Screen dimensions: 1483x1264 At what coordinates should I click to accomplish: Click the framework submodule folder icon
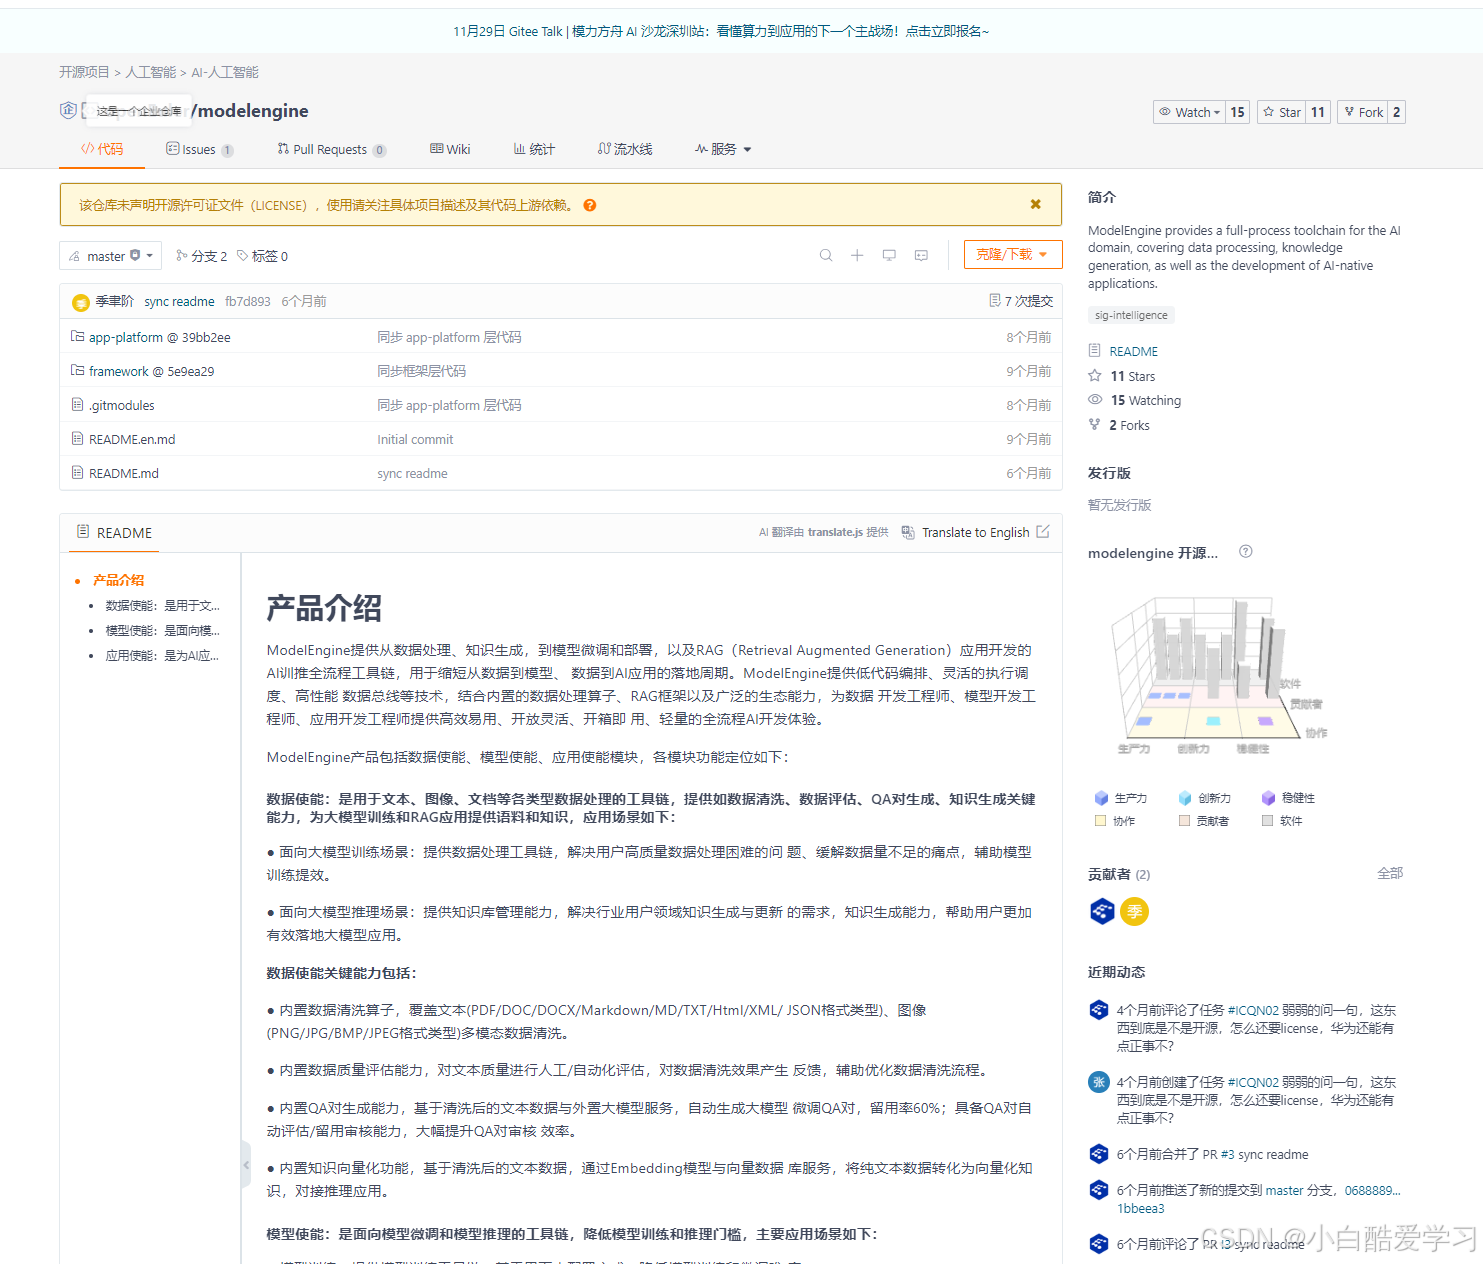(x=77, y=371)
